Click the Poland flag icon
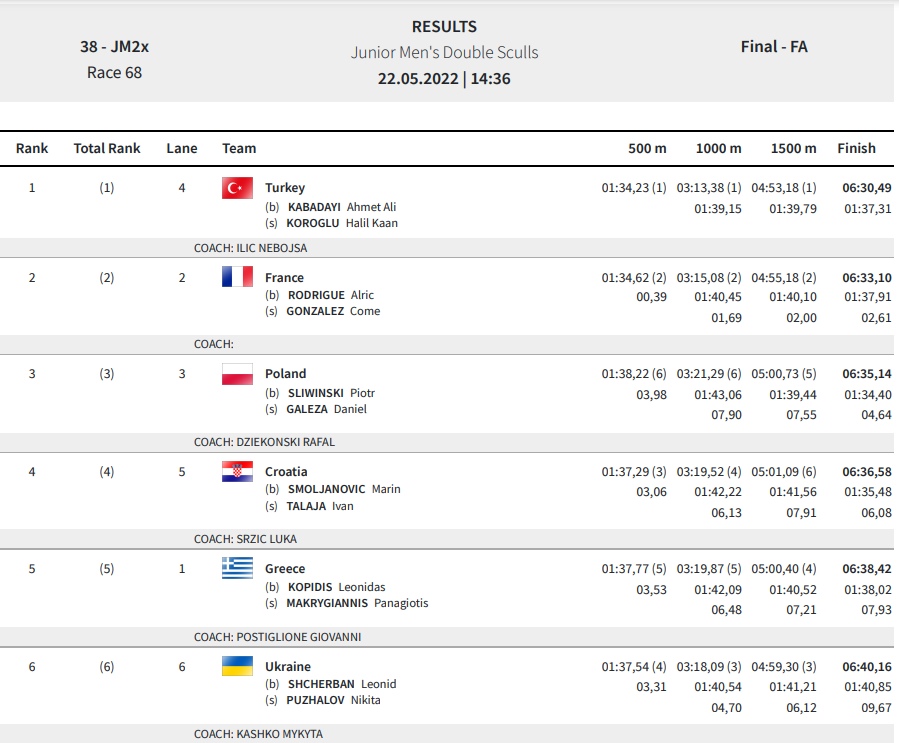 coord(237,374)
